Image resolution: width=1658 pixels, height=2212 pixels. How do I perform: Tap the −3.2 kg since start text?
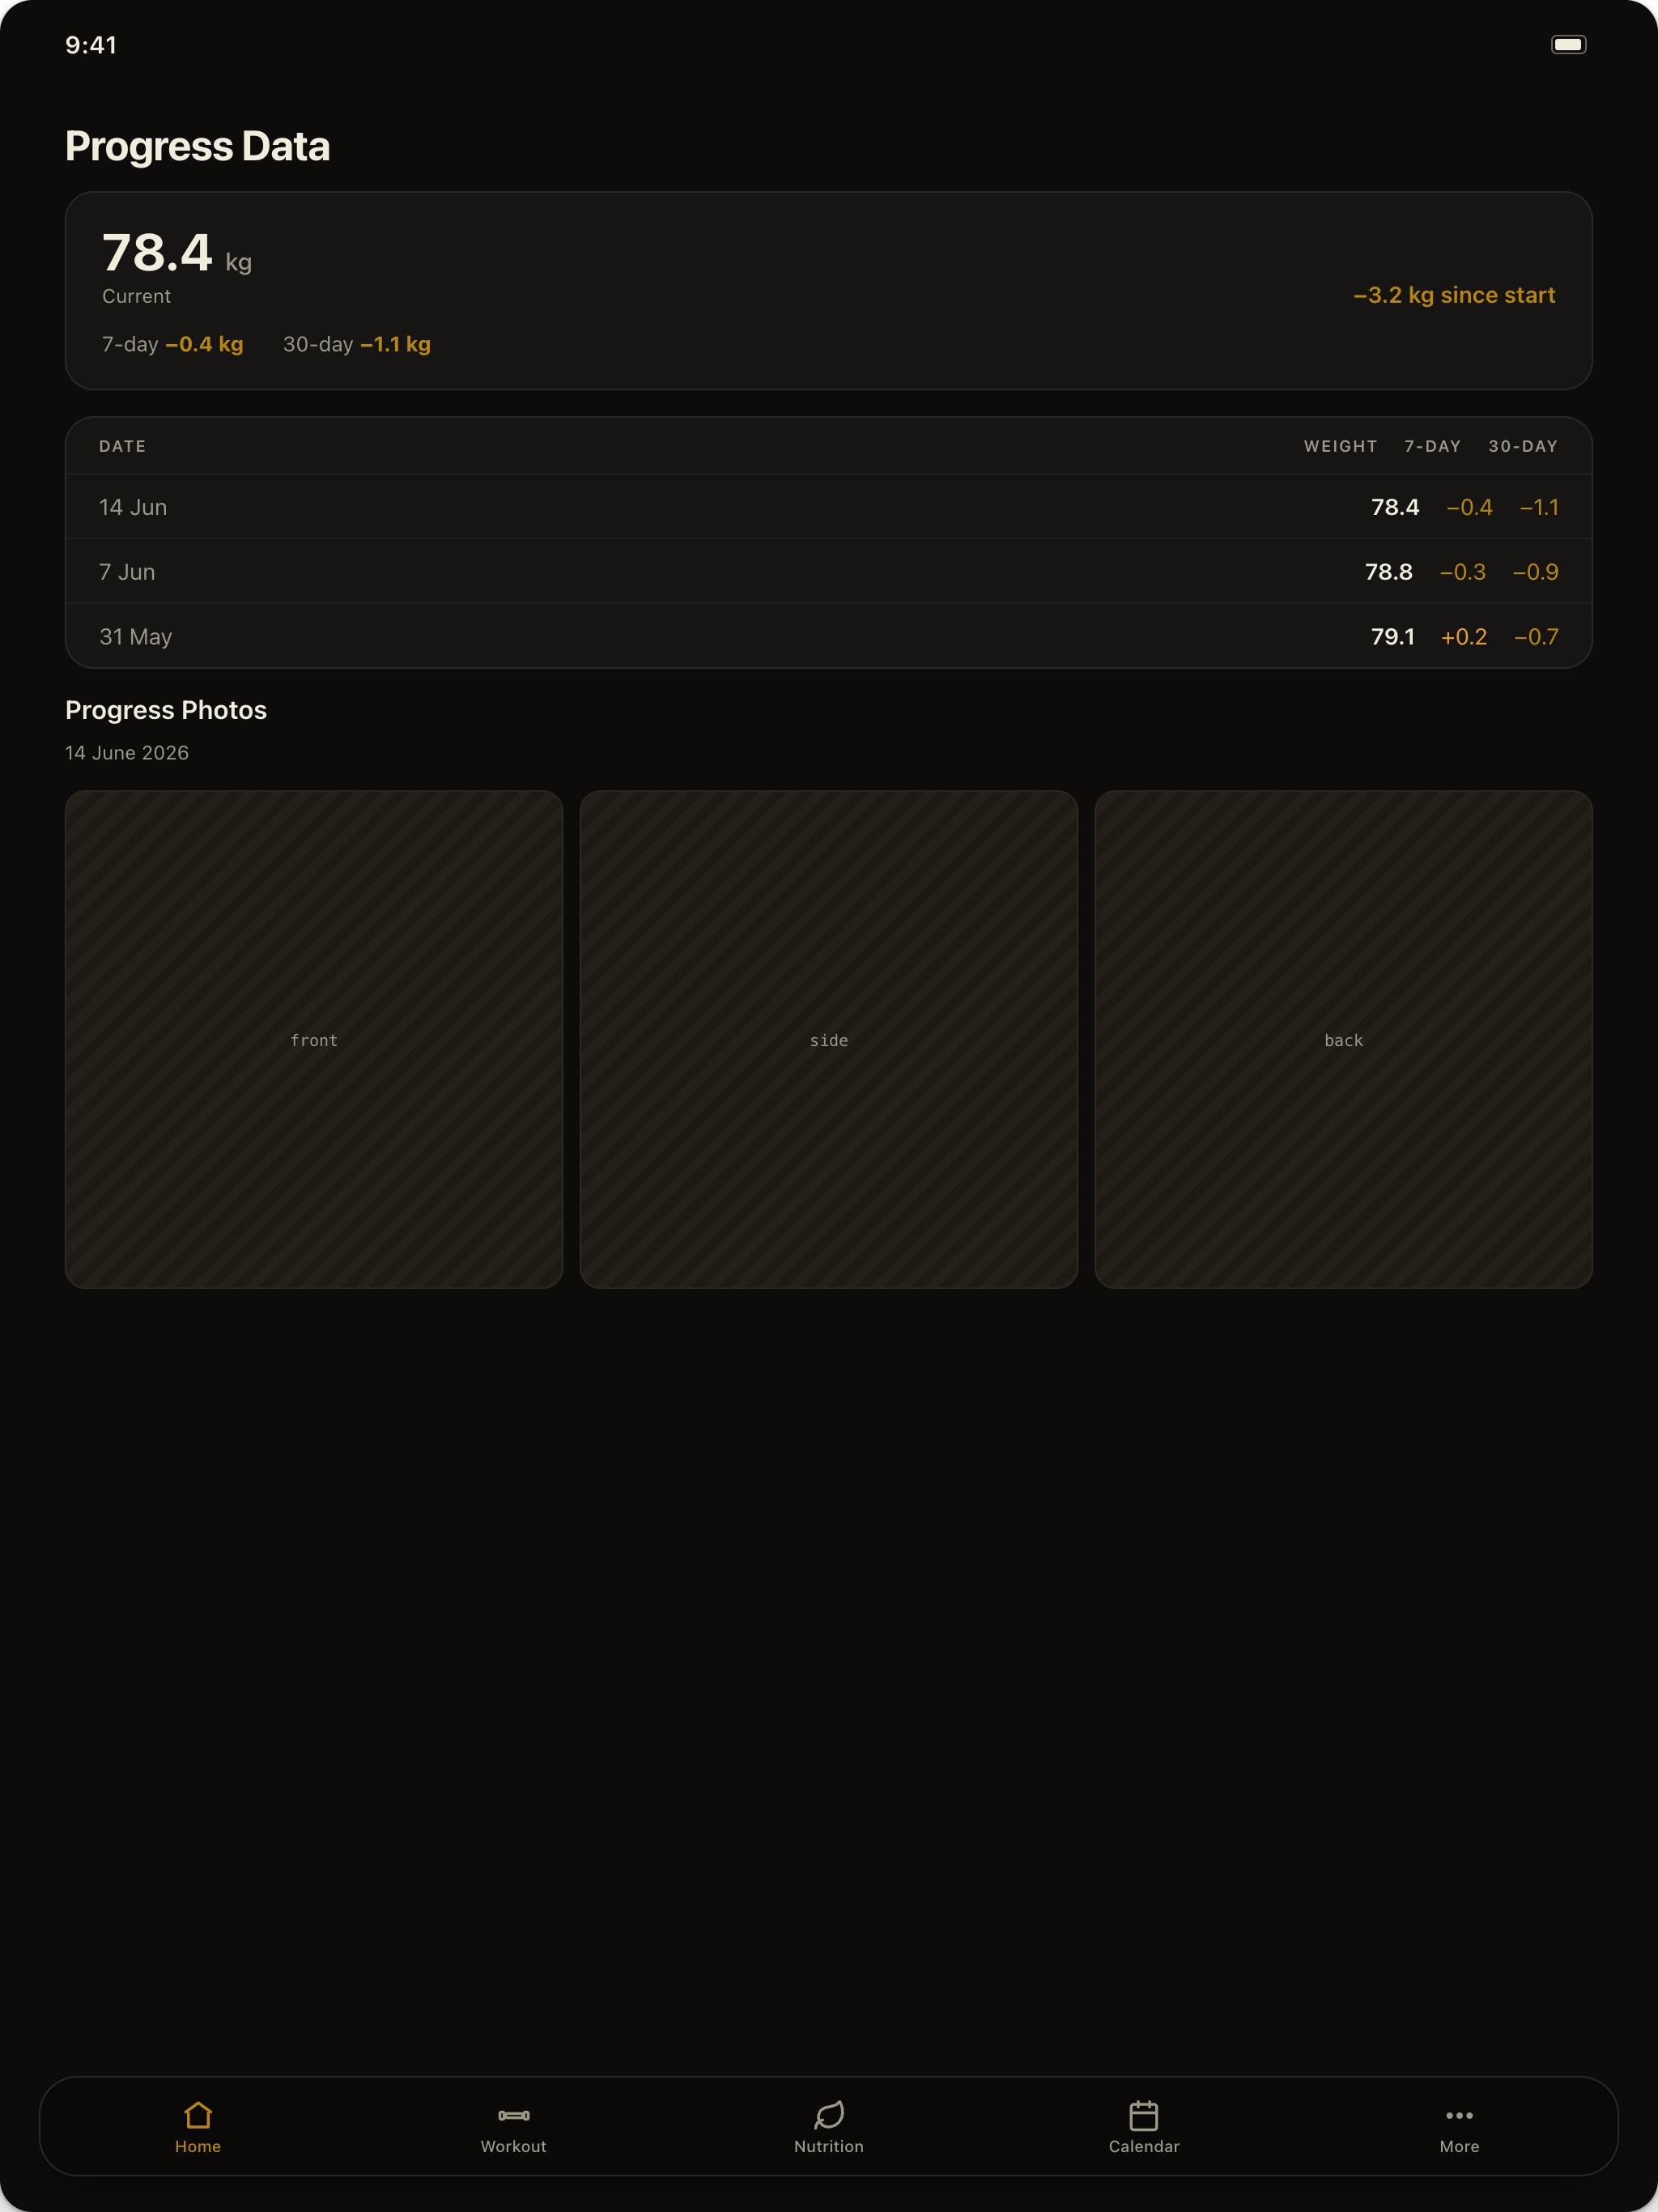tap(1454, 295)
